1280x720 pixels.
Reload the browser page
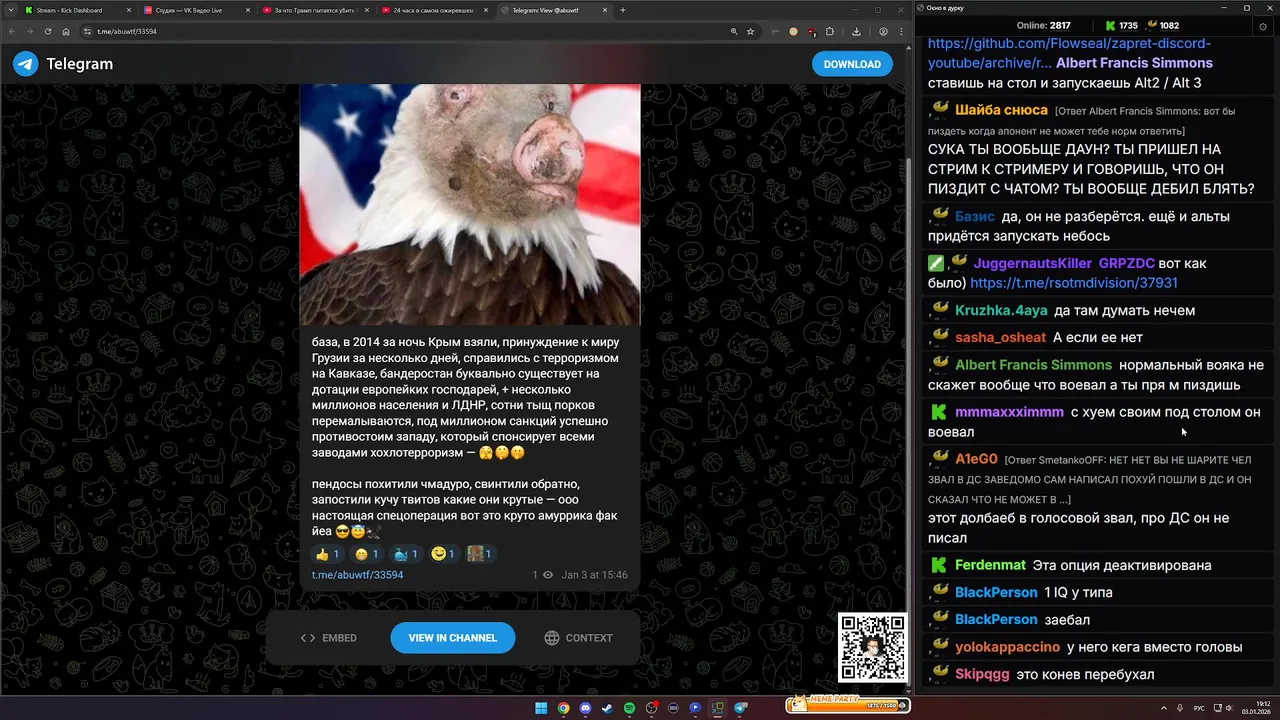click(48, 31)
